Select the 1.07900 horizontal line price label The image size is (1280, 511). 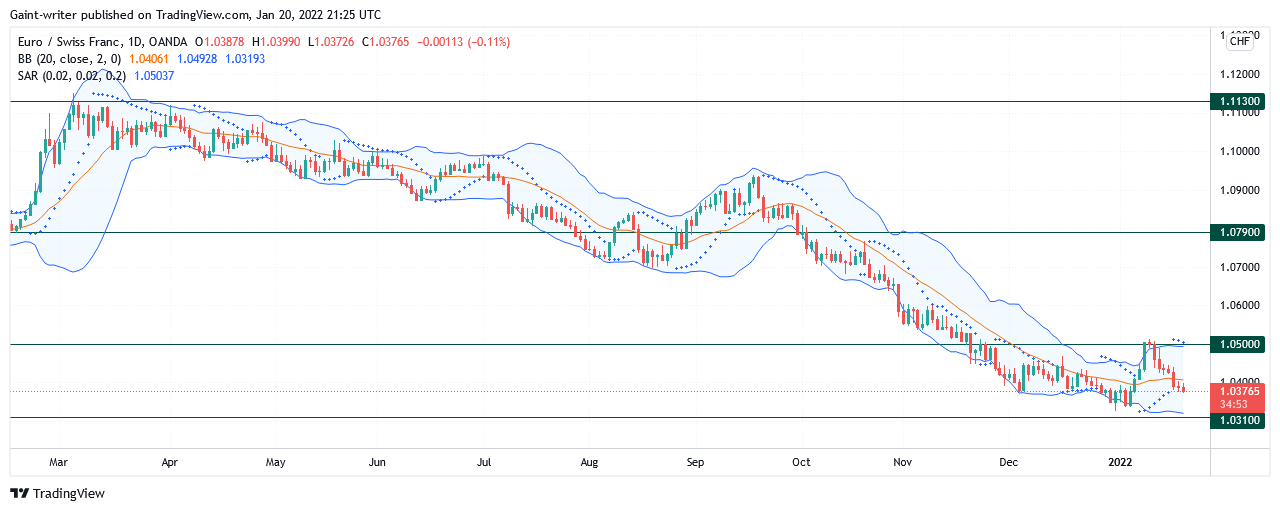click(1240, 232)
